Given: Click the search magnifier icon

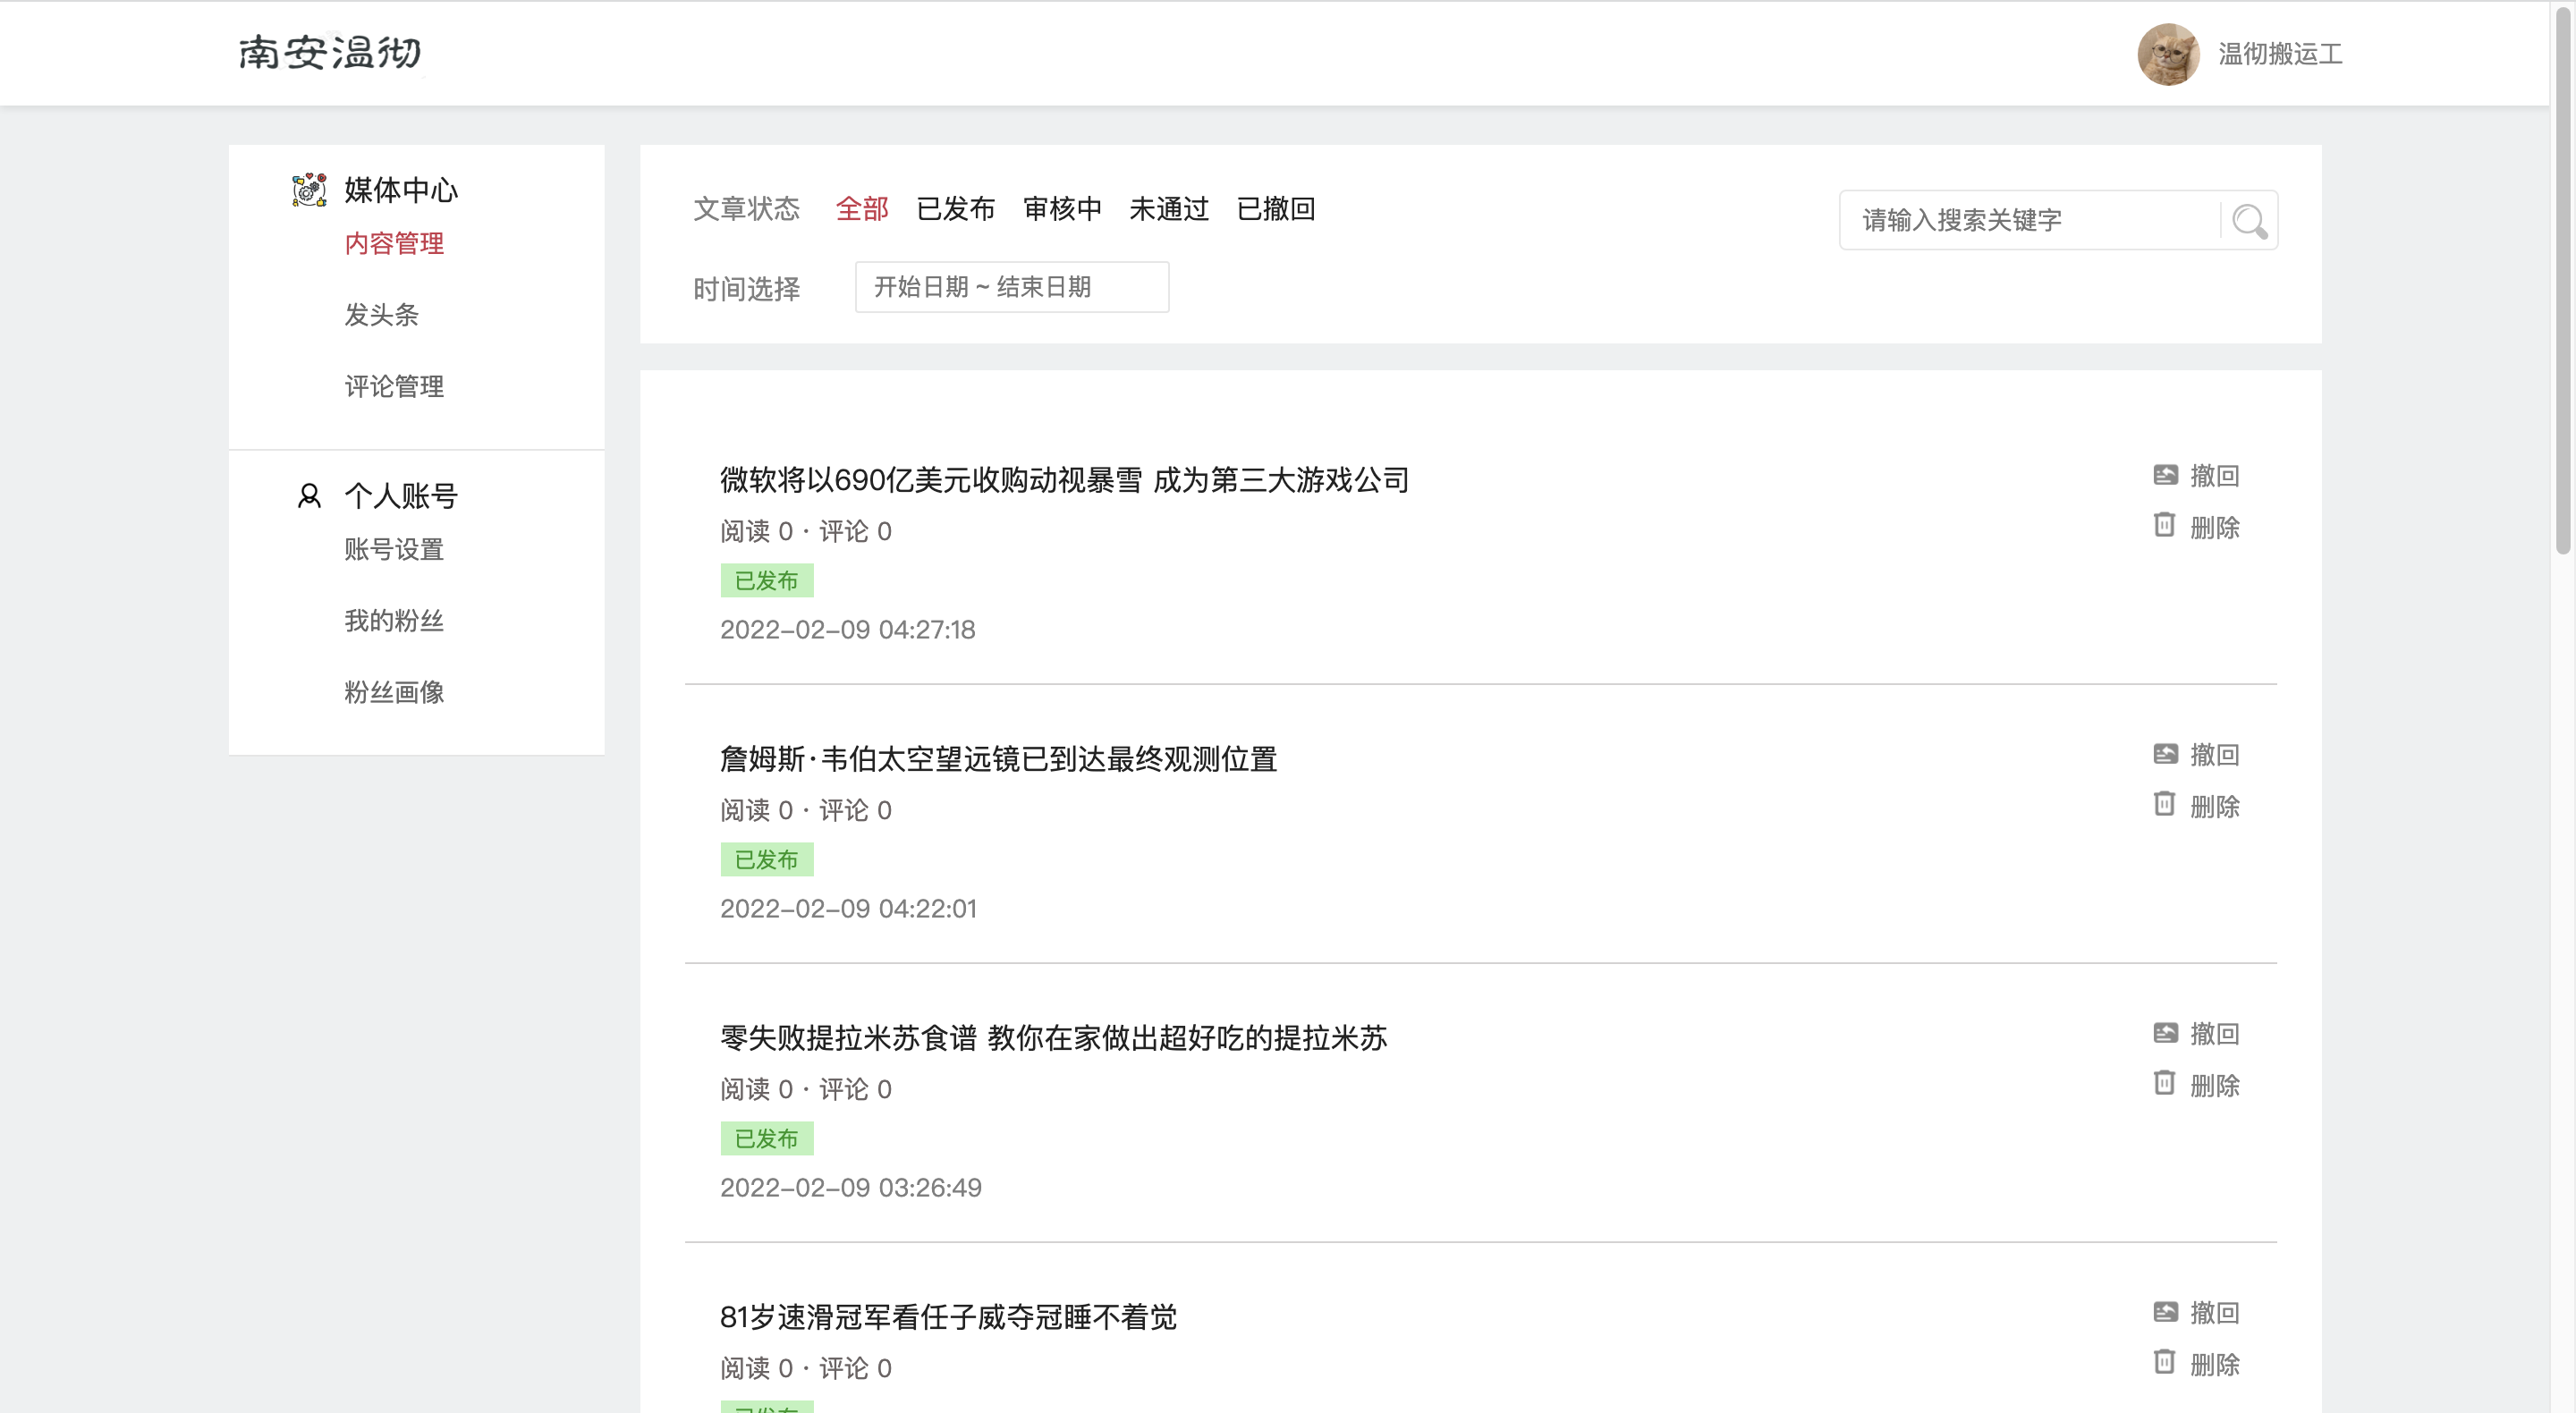Looking at the screenshot, I should tap(2249, 221).
